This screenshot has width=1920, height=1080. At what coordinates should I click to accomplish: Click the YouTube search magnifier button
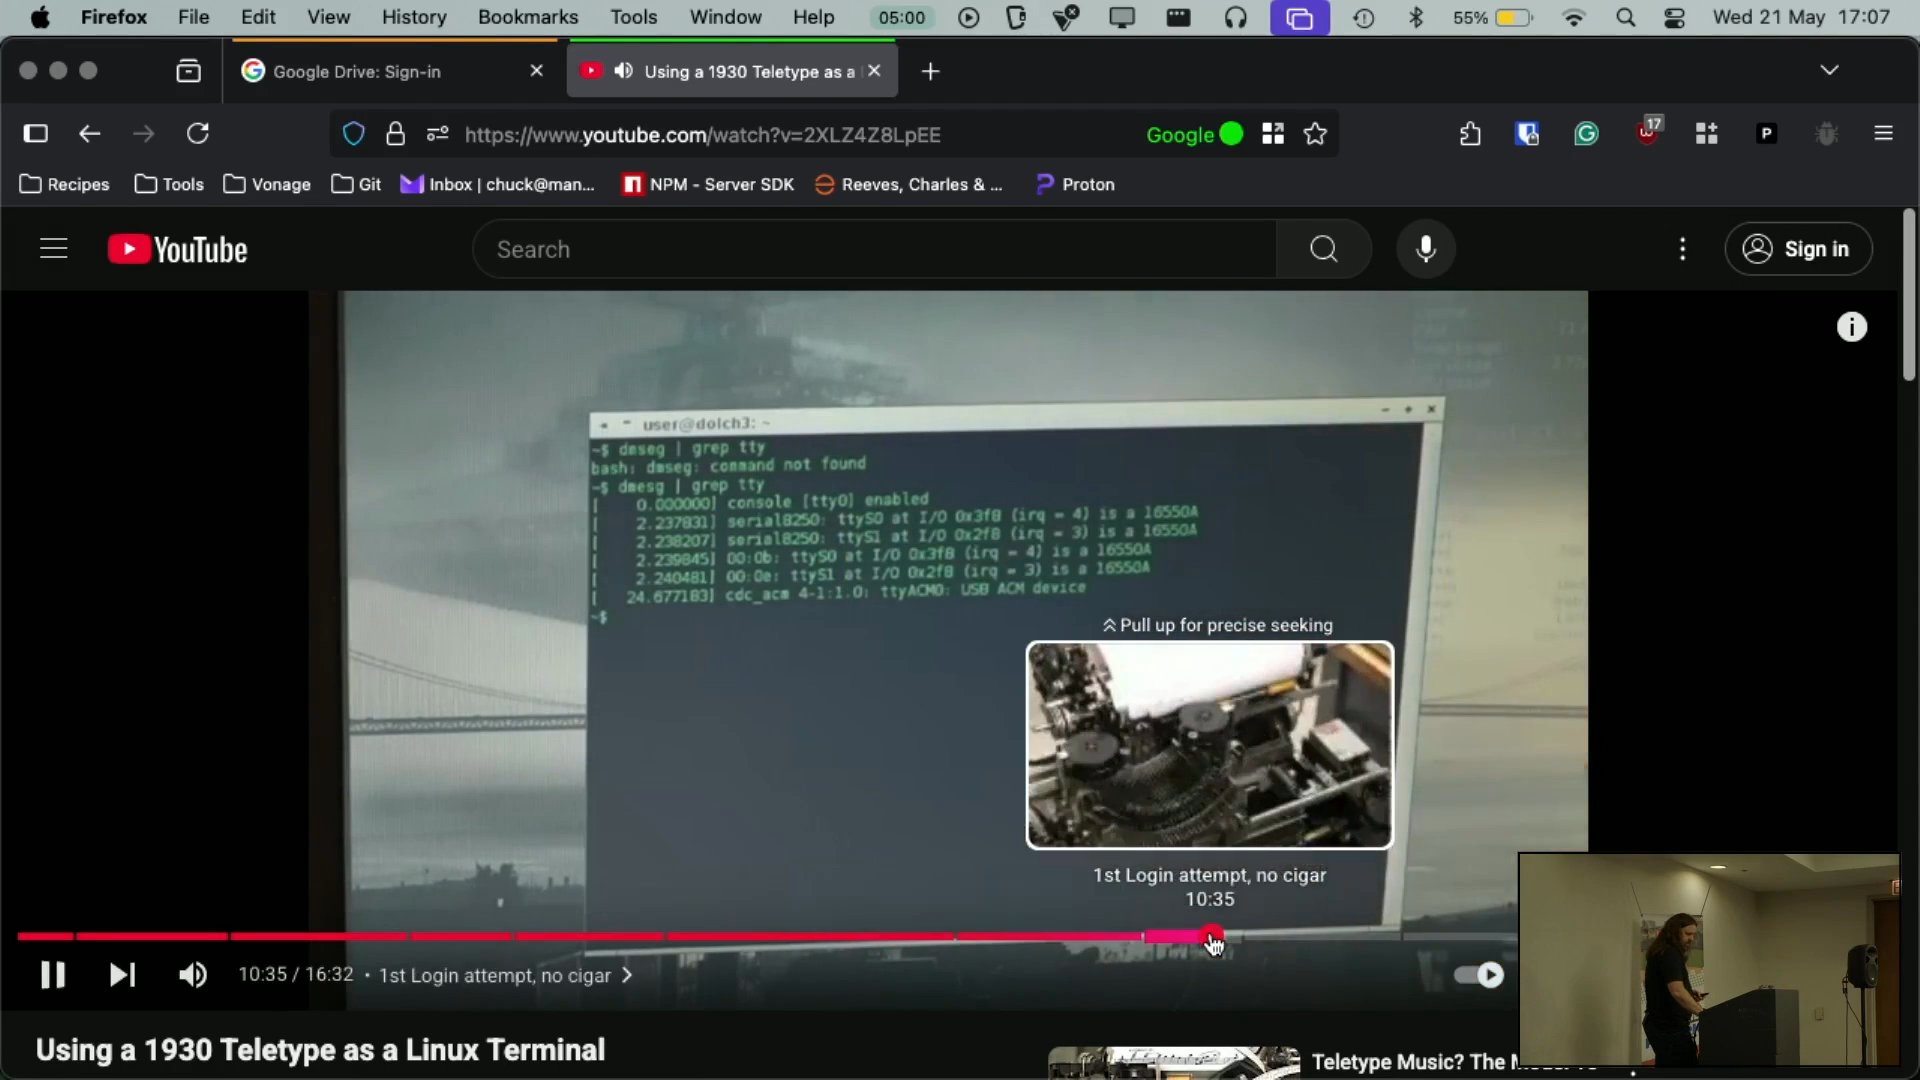1323,249
